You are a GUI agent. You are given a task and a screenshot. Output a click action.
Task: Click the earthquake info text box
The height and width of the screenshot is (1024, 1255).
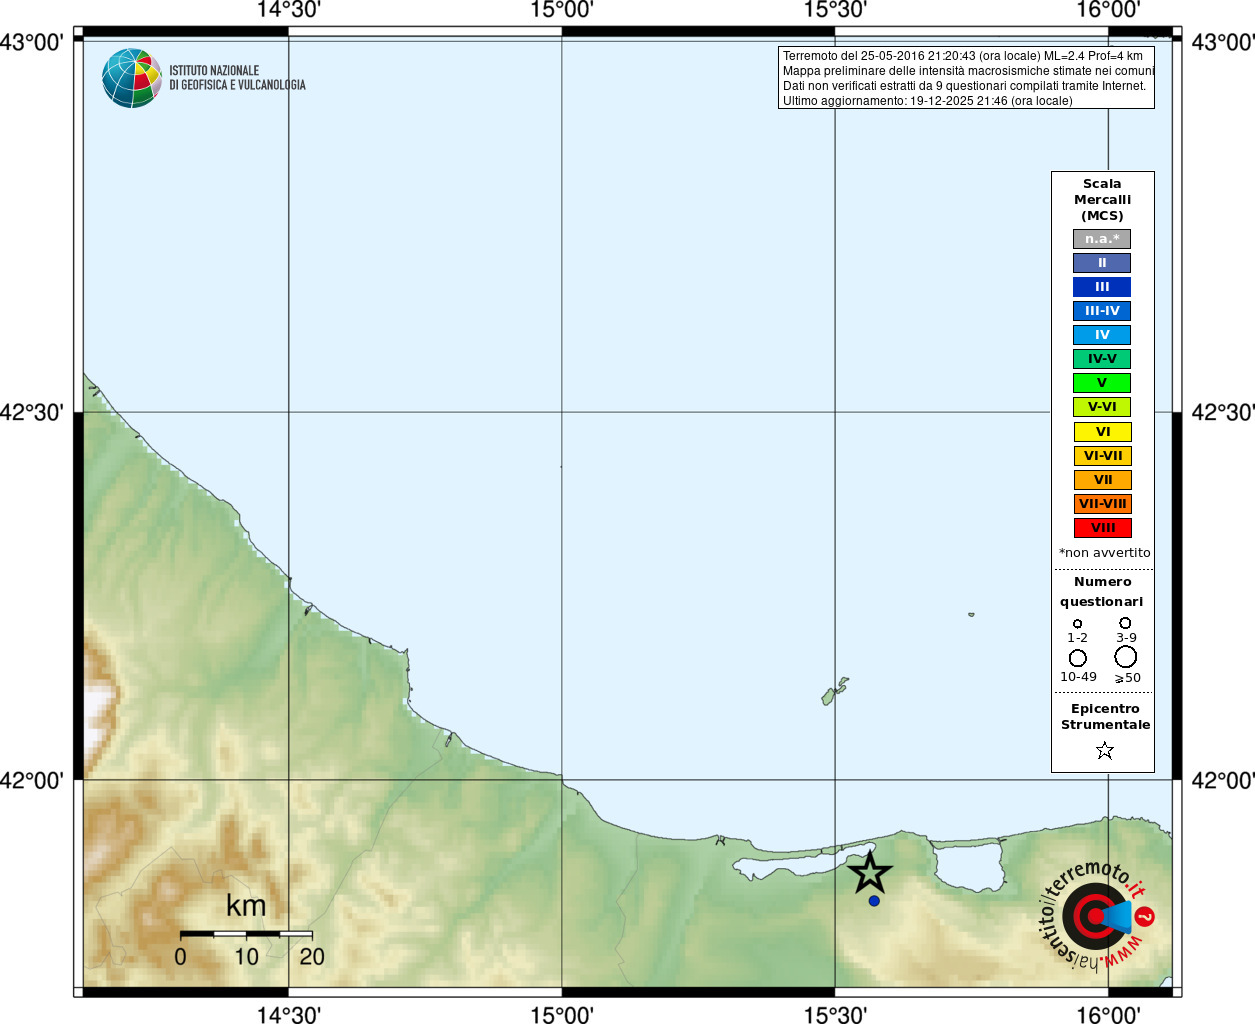pyautogui.click(x=966, y=78)
